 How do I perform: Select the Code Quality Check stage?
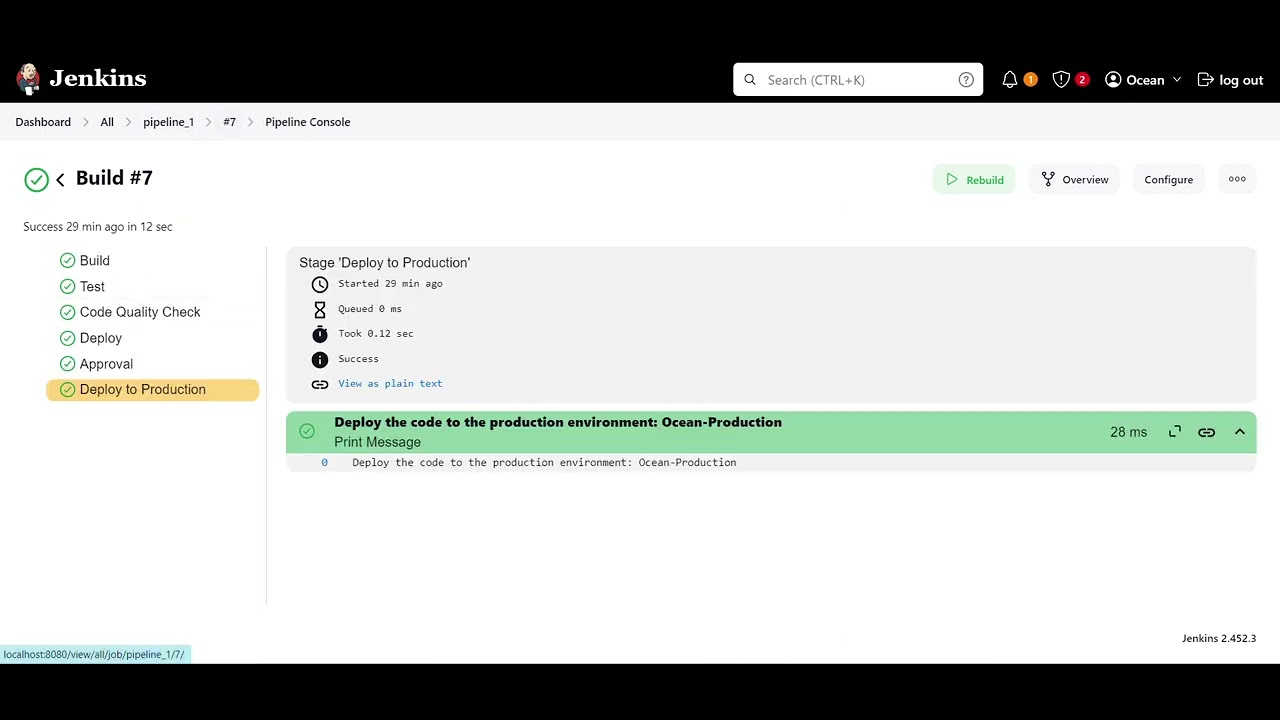(x=152, y=312)
